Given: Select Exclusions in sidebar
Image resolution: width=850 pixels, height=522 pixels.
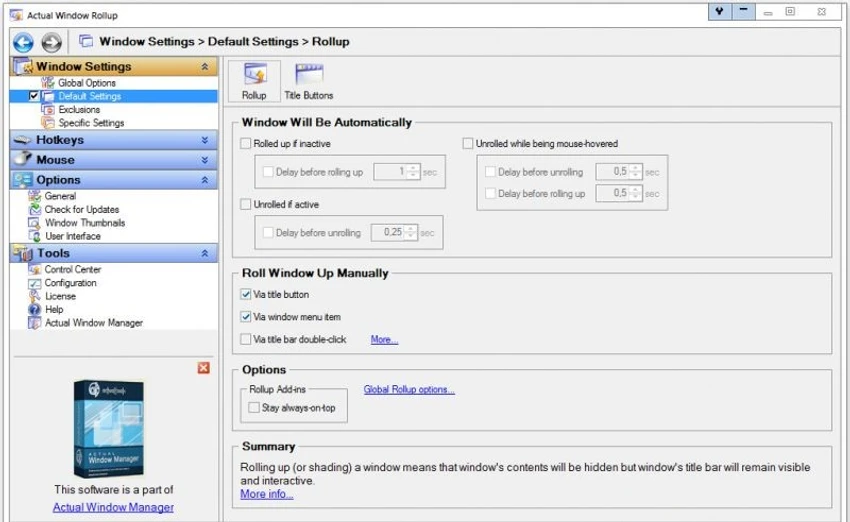Looking at the screenshot, I should 79,109.
